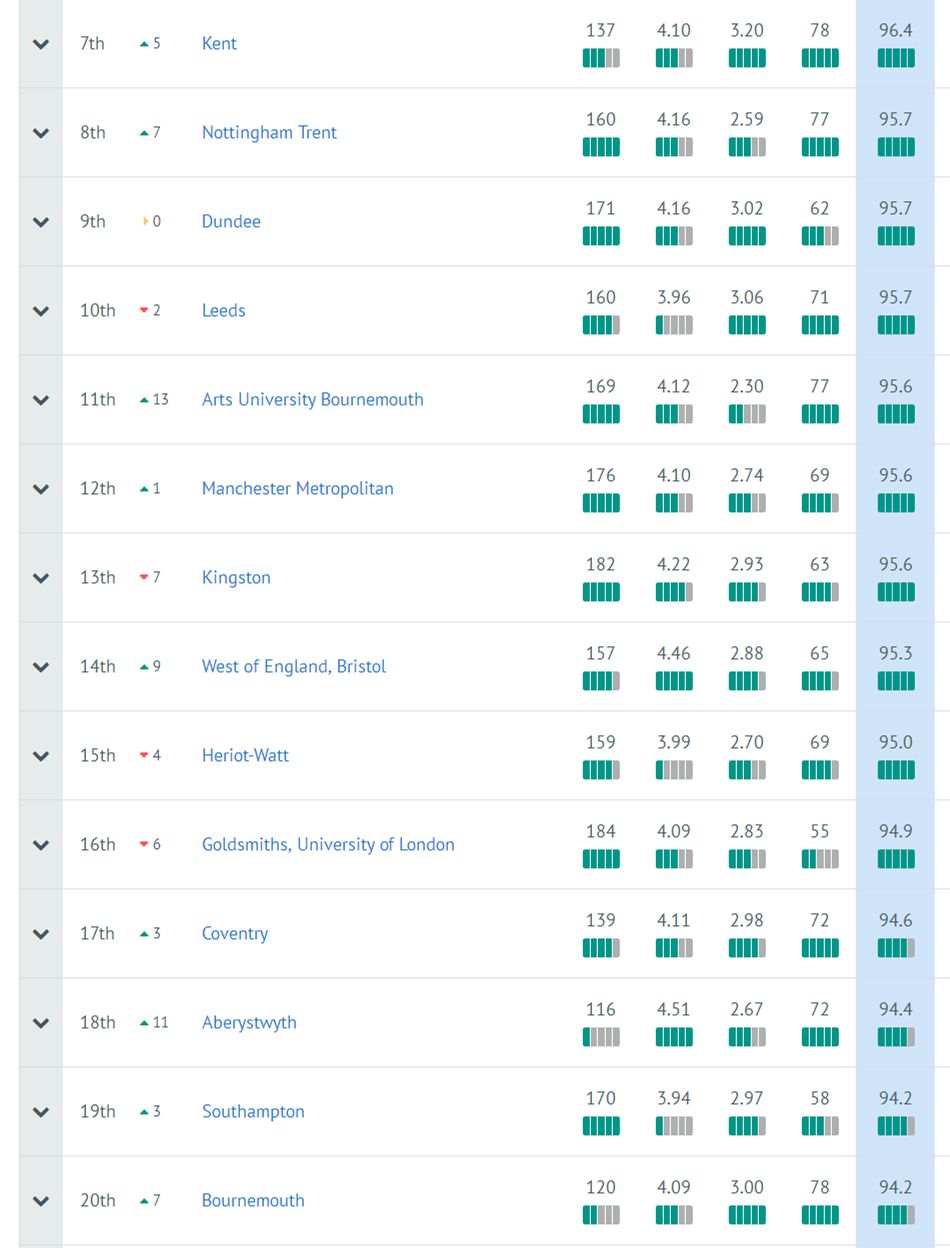Toggle the Kingston row chevron

coord(41,578)
